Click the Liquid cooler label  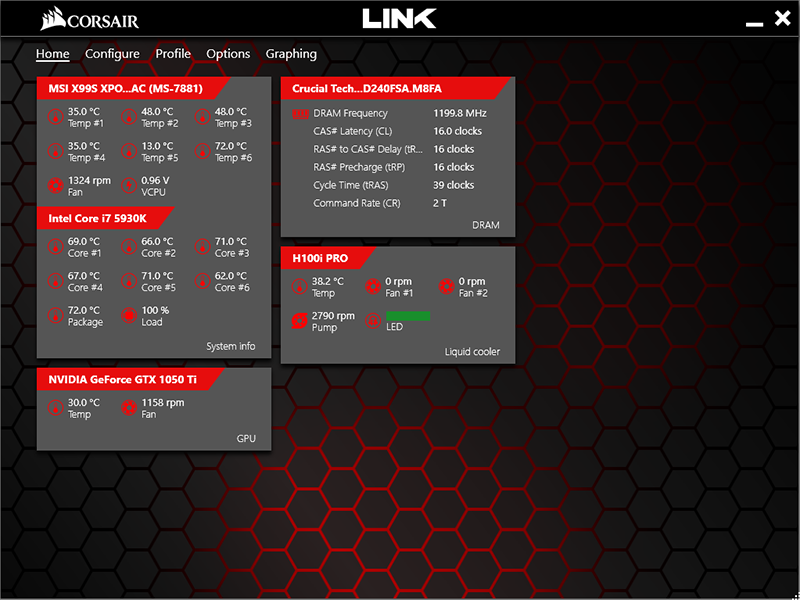(x=472, y=352)
